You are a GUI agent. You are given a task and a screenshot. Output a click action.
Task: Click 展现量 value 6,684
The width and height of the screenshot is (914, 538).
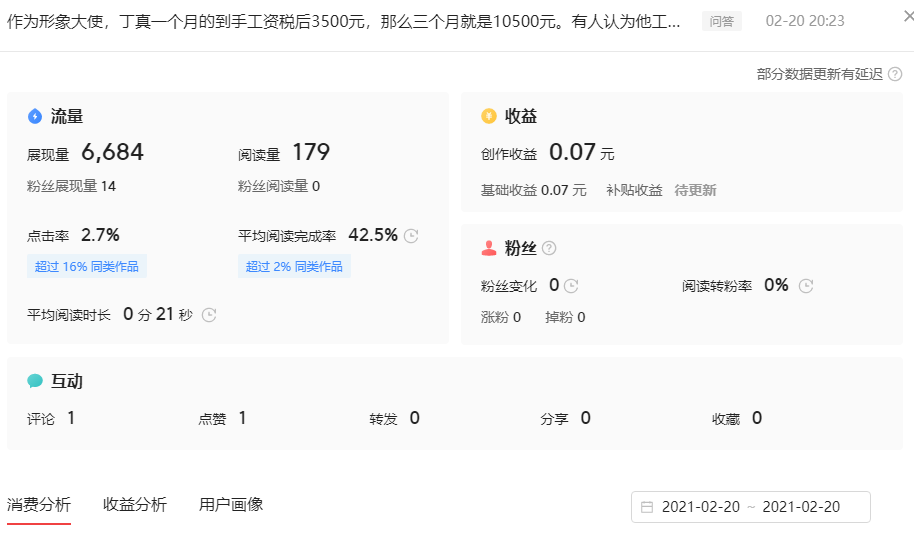coord(113,152)
